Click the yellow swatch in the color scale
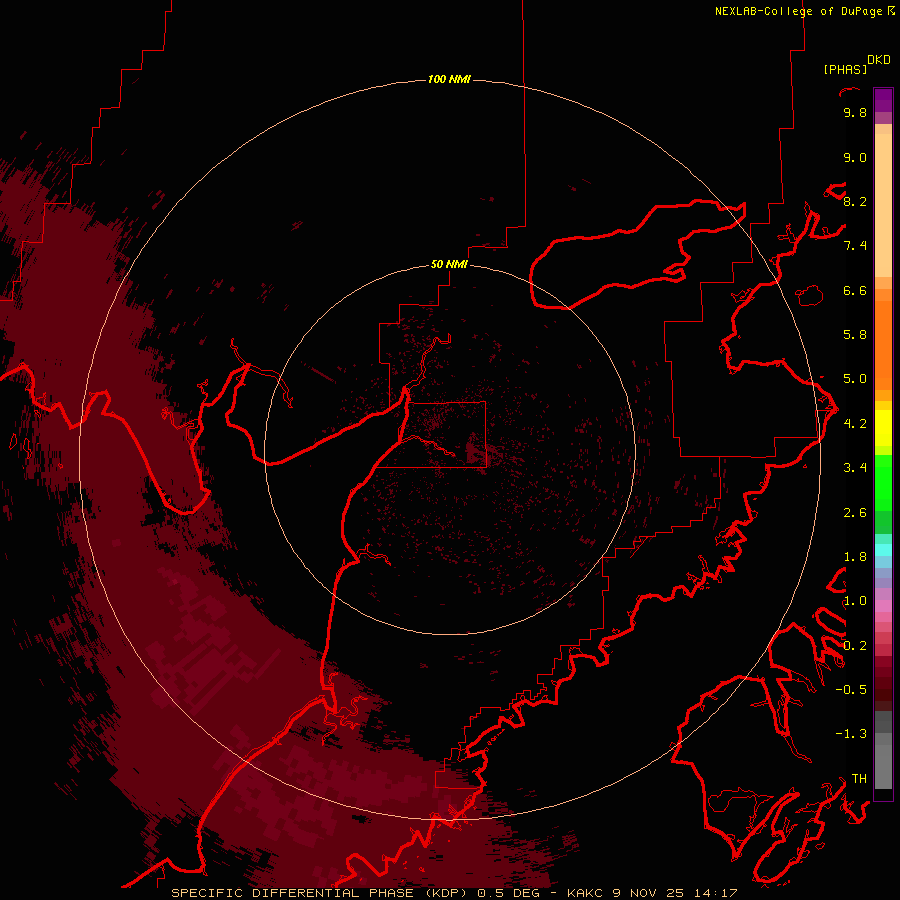The width and height of the screenshot is (900, 900). [883, 428]
